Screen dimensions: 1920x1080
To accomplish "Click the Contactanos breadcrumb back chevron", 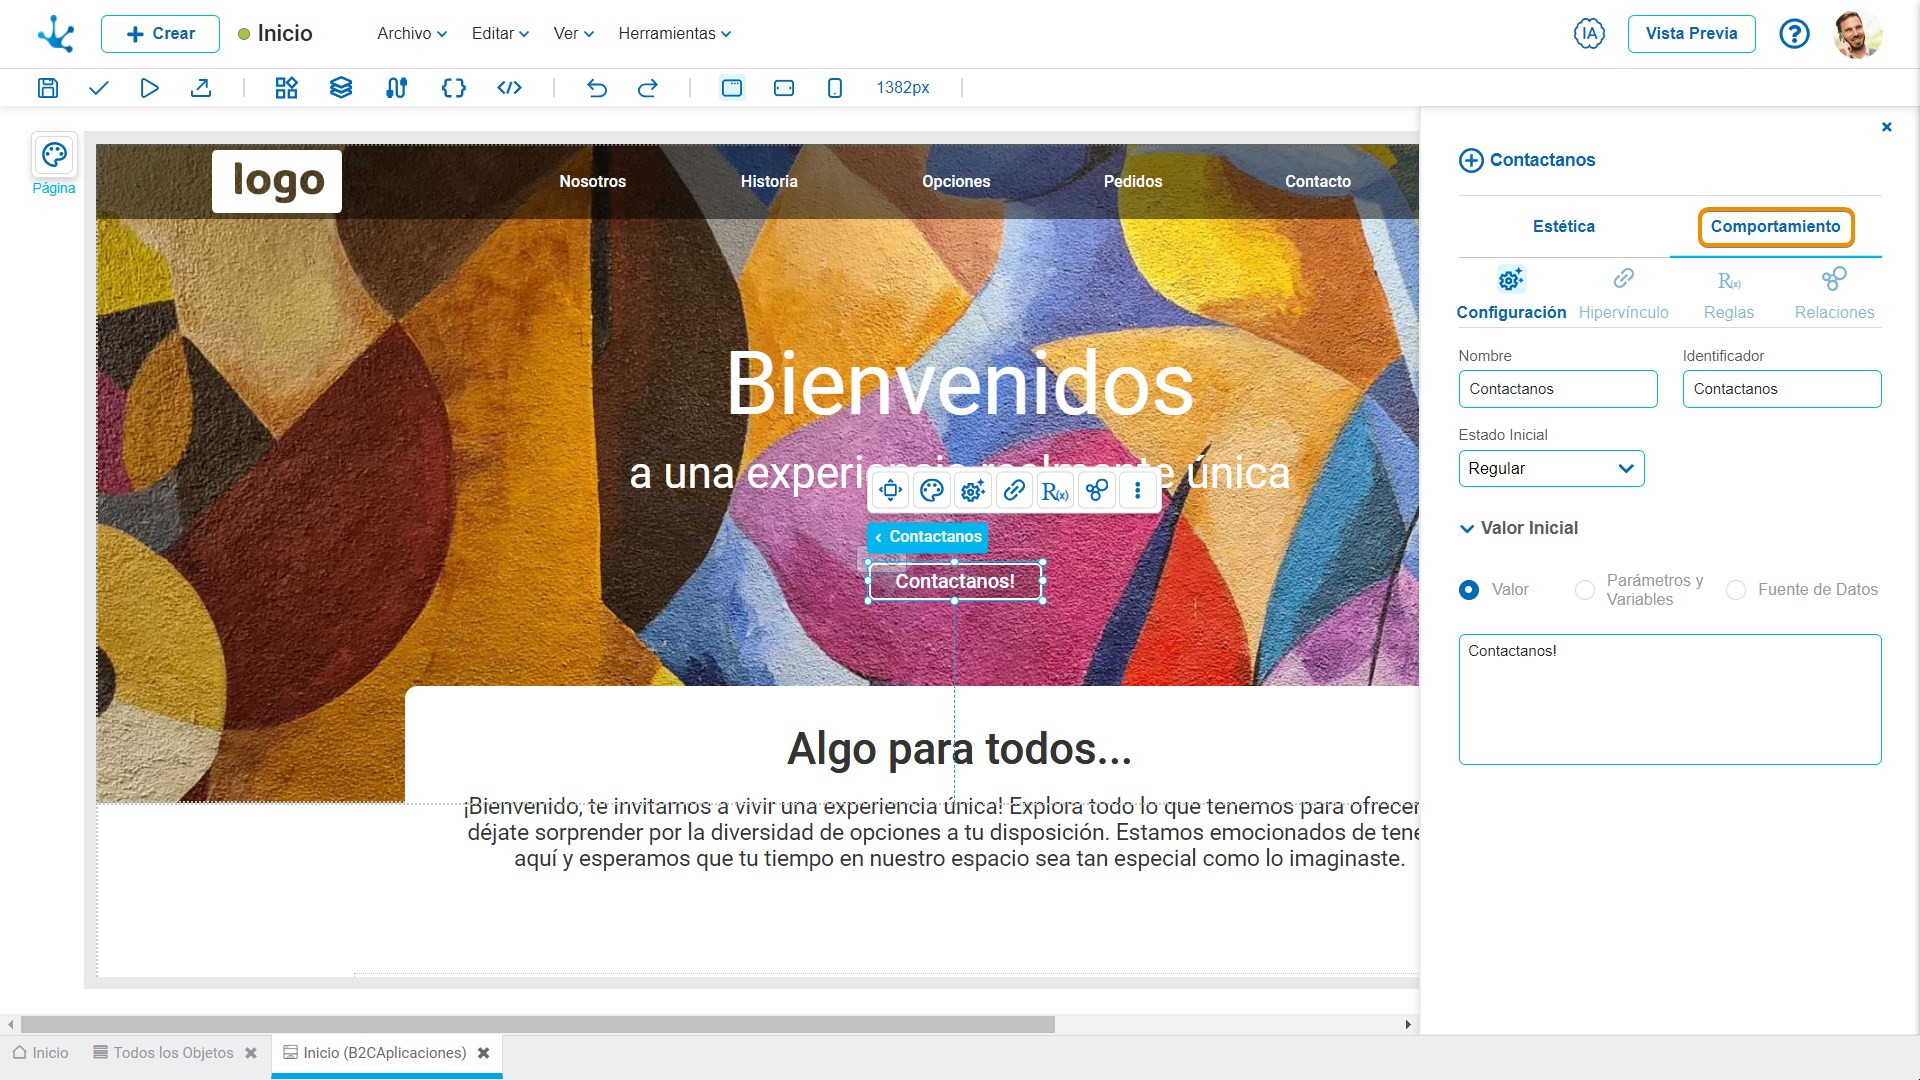I will coord(878,537).
